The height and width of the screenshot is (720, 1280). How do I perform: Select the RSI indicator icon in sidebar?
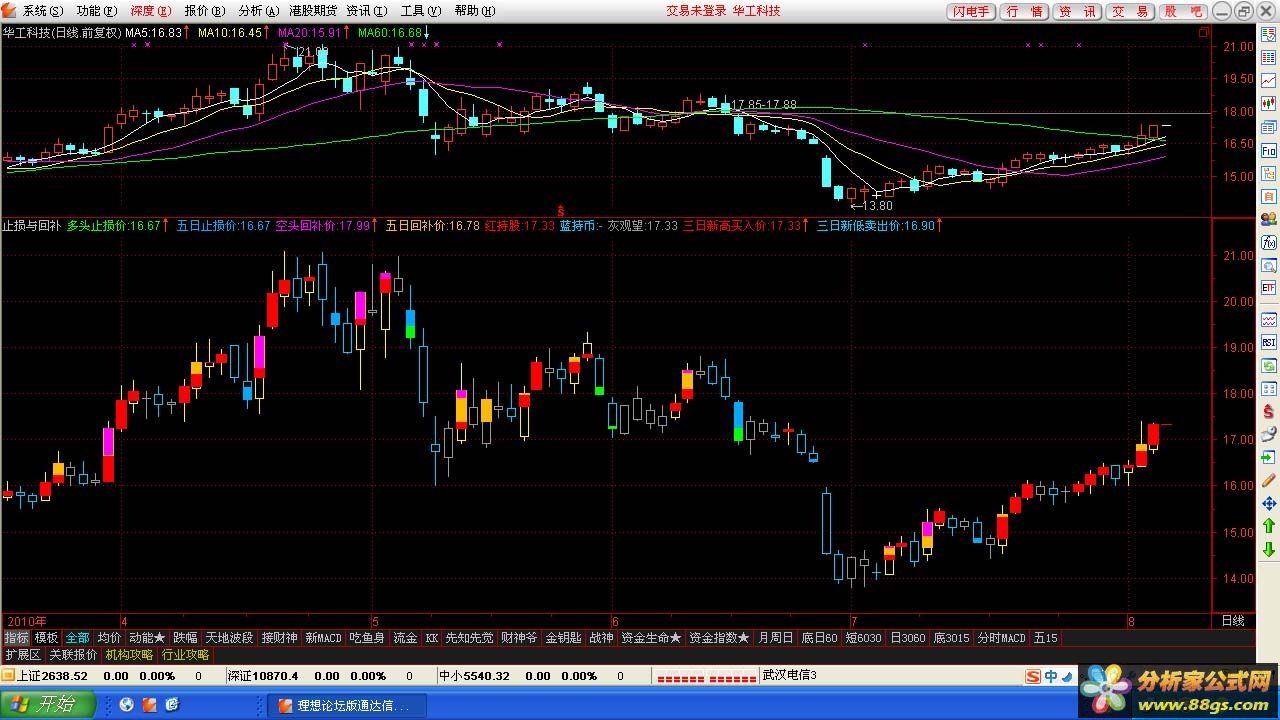[x=1269, y=342]
